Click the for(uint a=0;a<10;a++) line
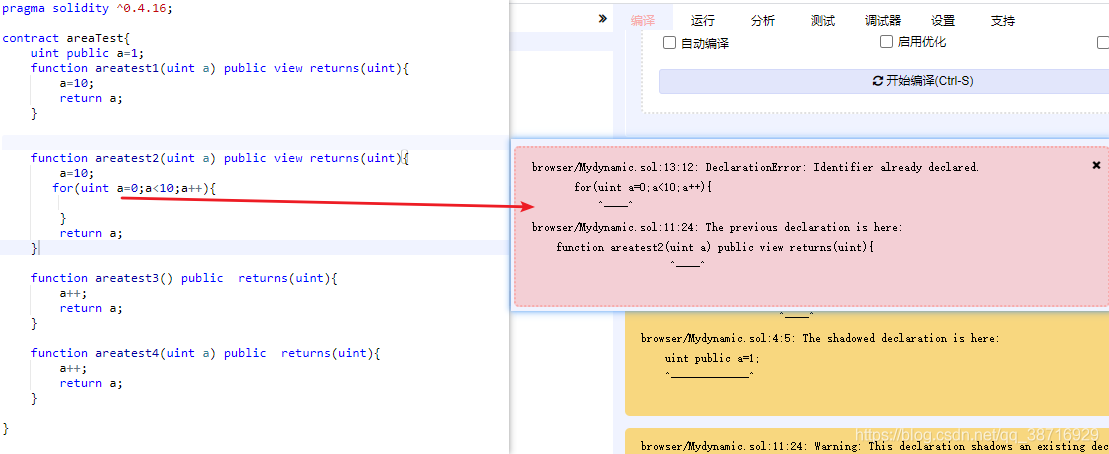 click(134, 188)
